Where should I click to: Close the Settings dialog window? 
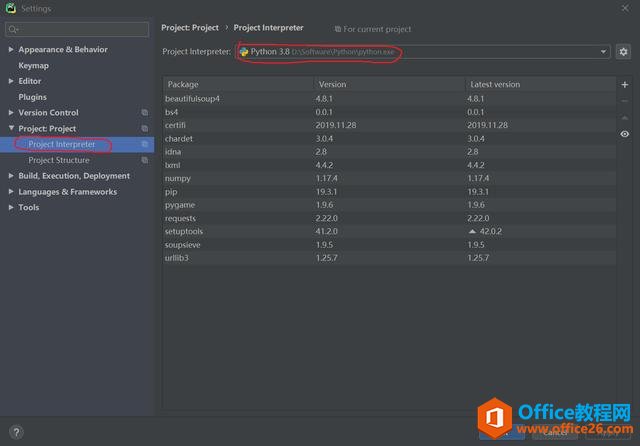(x=625, y=8)
